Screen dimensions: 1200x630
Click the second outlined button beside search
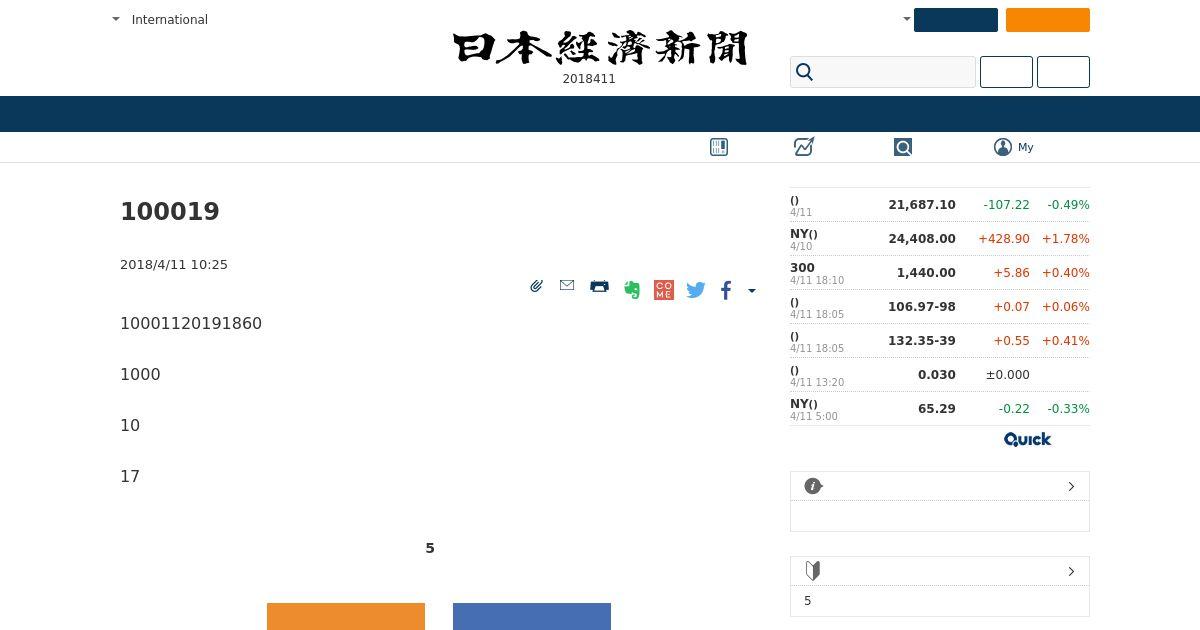pyautogui.click(x=1063, y=72)
